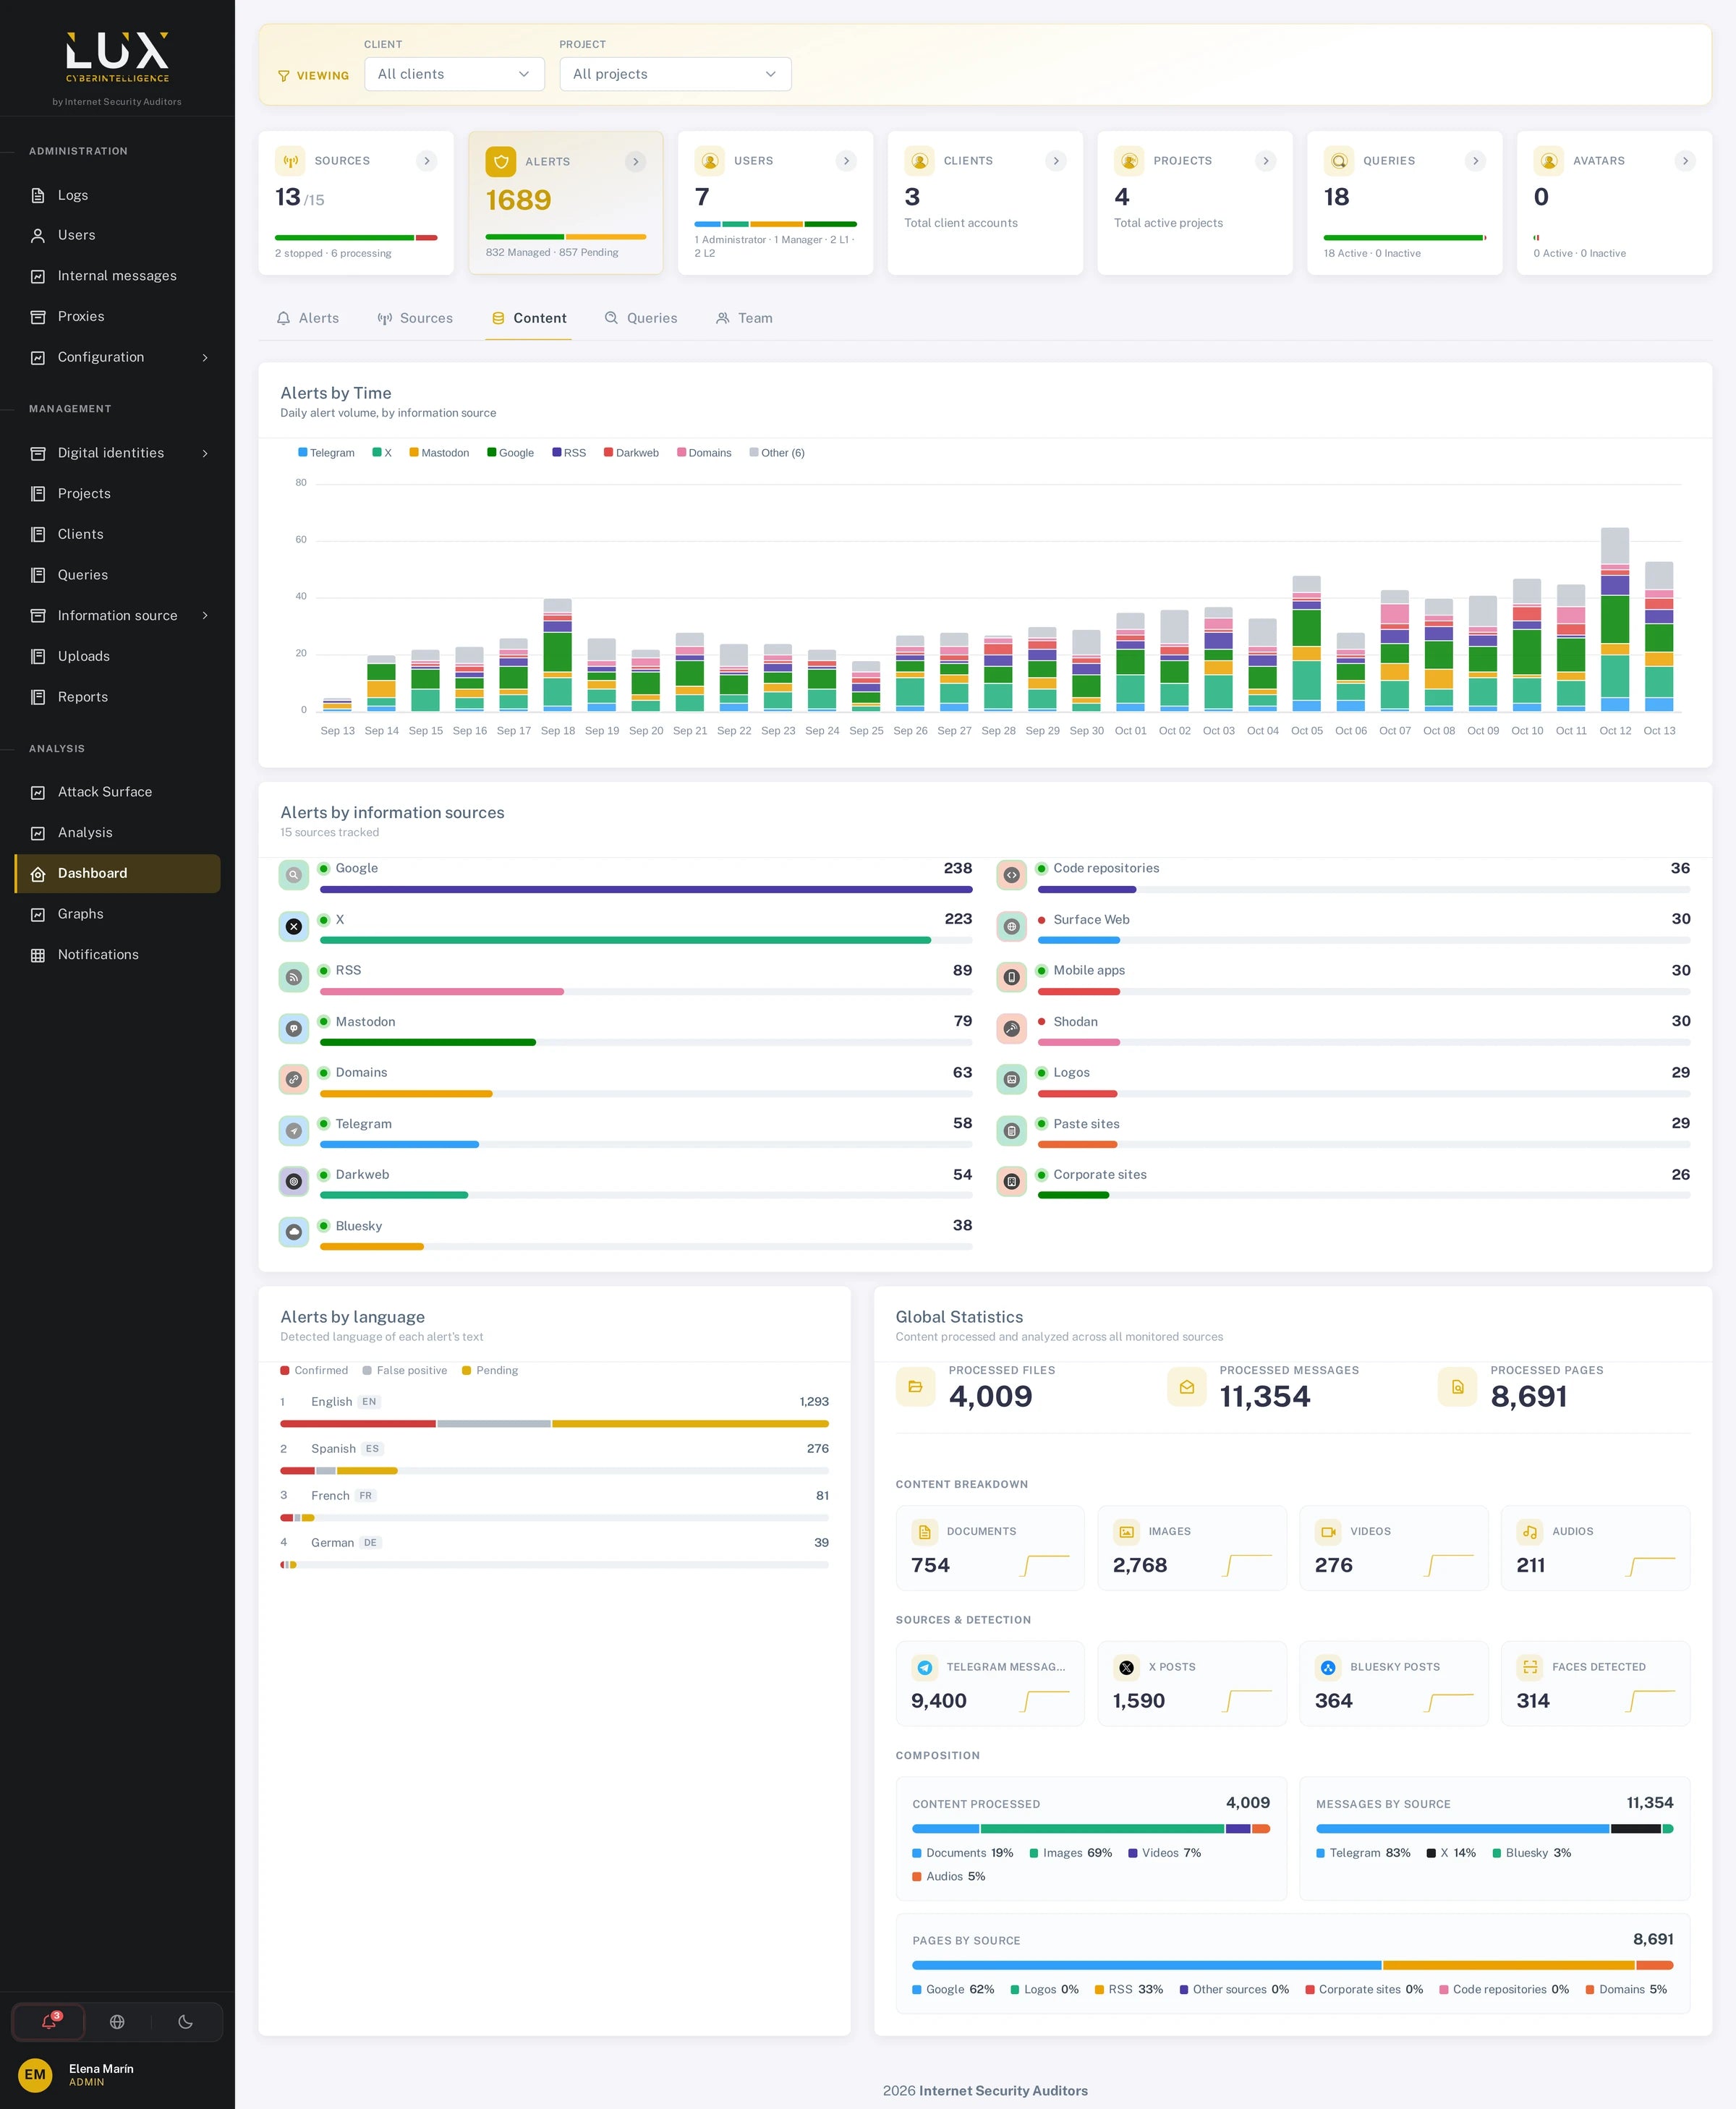
Task: Click the Shodan source icon
Action: point(1011,1028)
